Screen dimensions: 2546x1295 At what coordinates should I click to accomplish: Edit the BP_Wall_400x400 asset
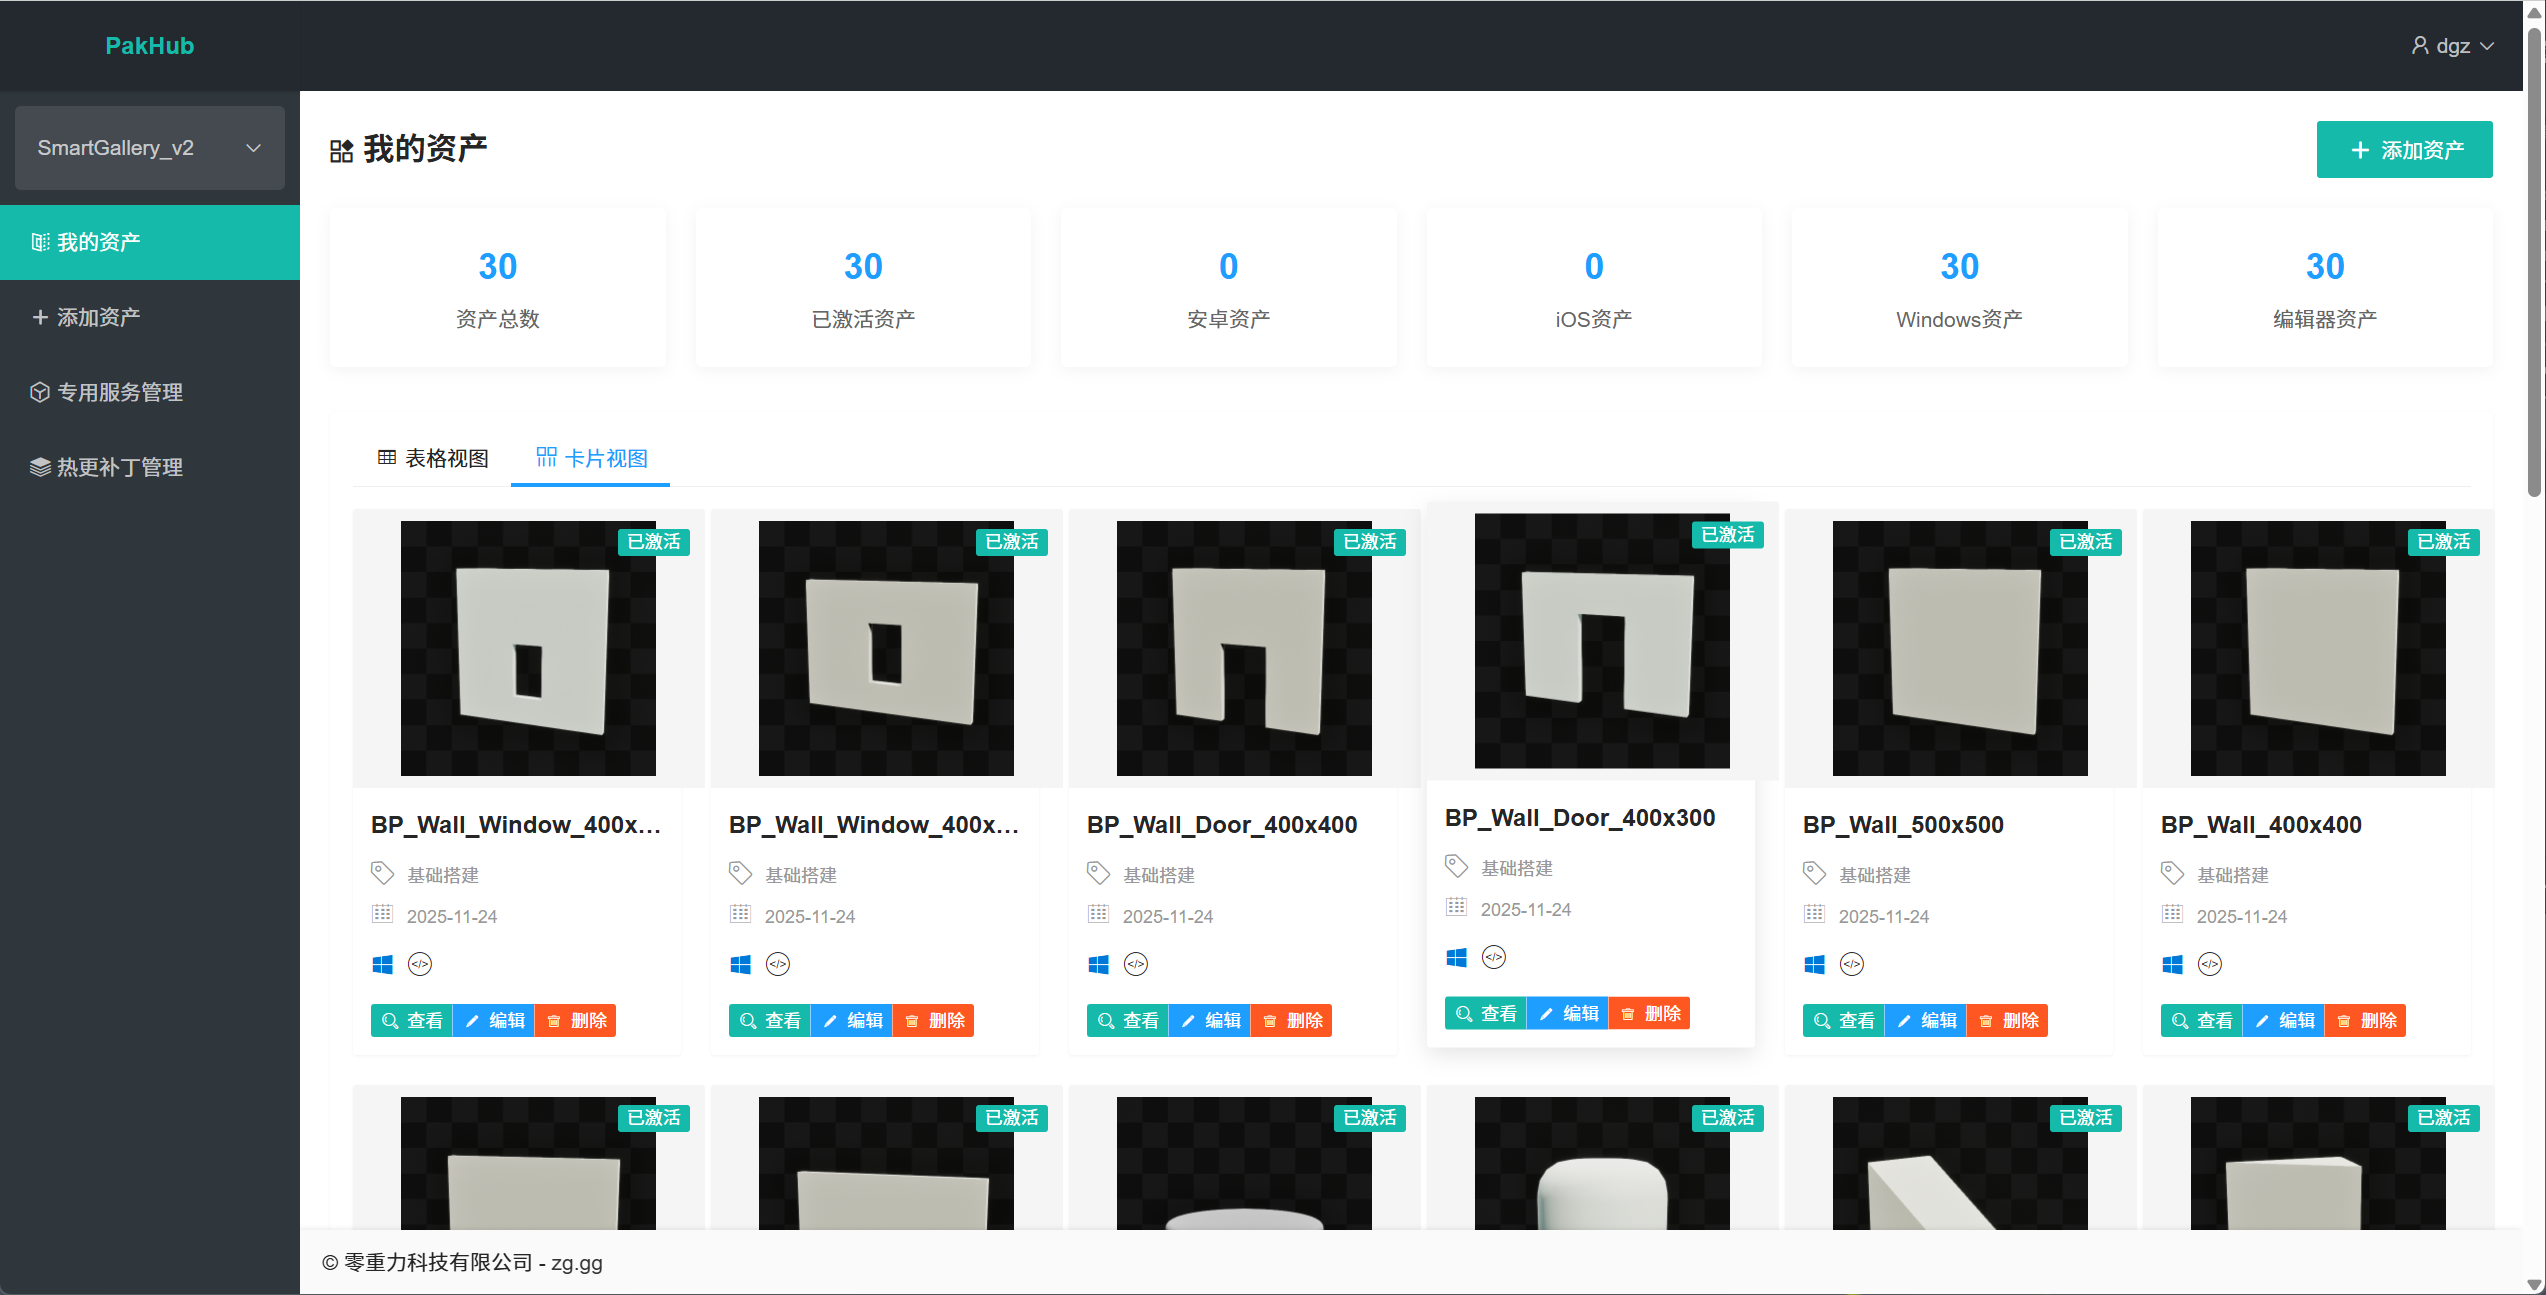[x=2284, y=1020]
